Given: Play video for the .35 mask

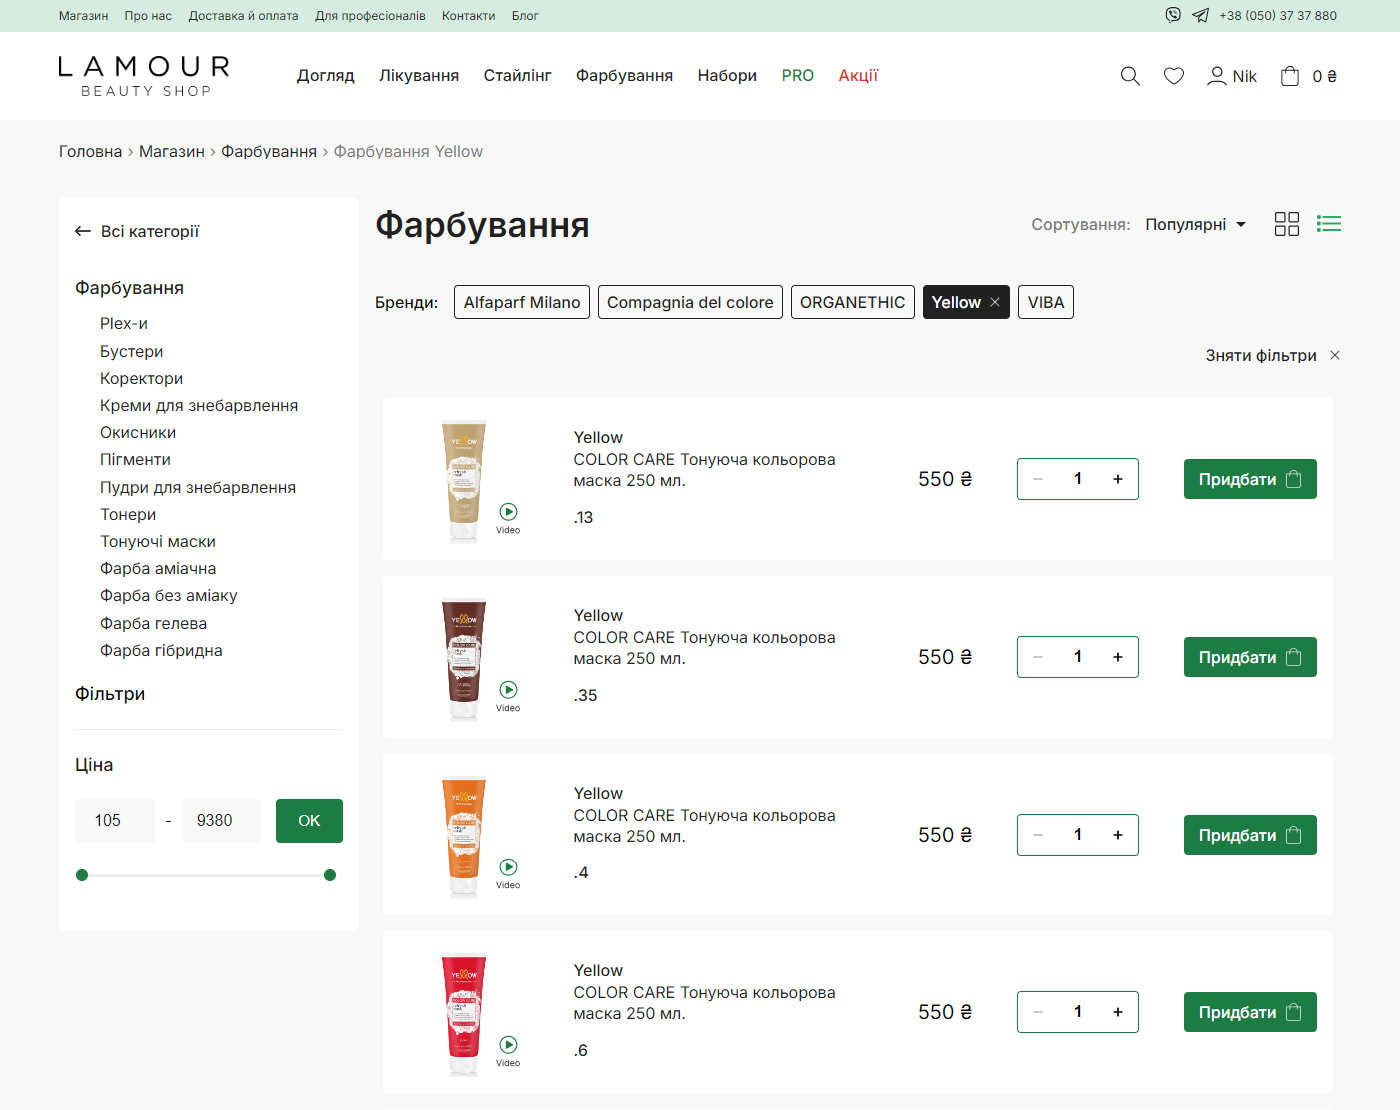Looking at the screenshot, I should [508, 695].
